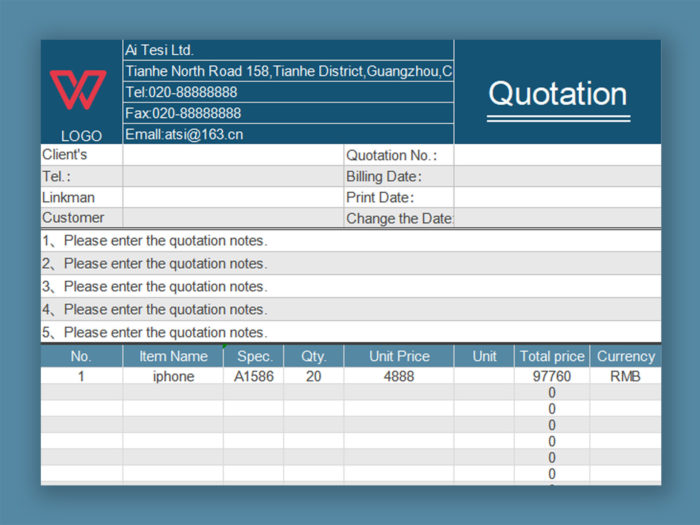700x525 pixels.
Task: Select the fifth quotation notes row
Action: 350,332
